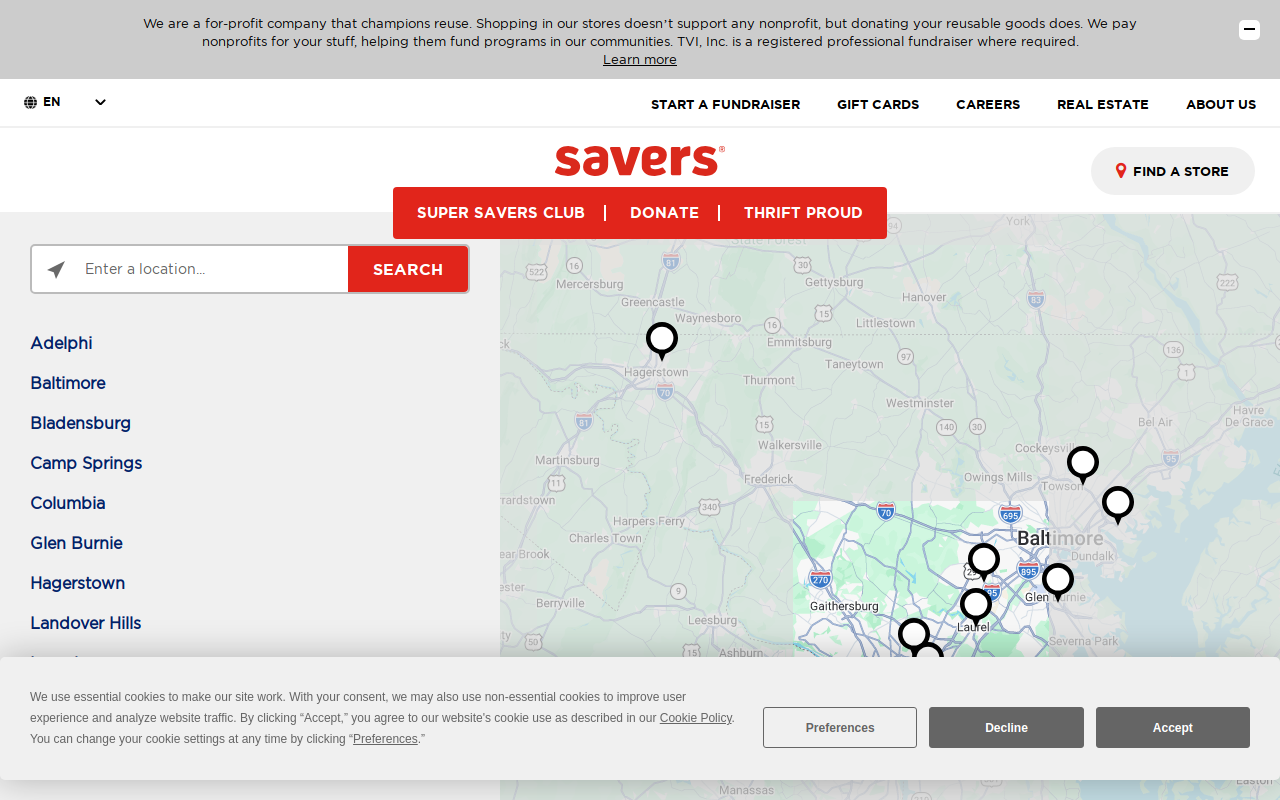The width and height of the screenshot is (1280, 800).
Task: Go to Gift Cards page
Action: coord(878,104)
